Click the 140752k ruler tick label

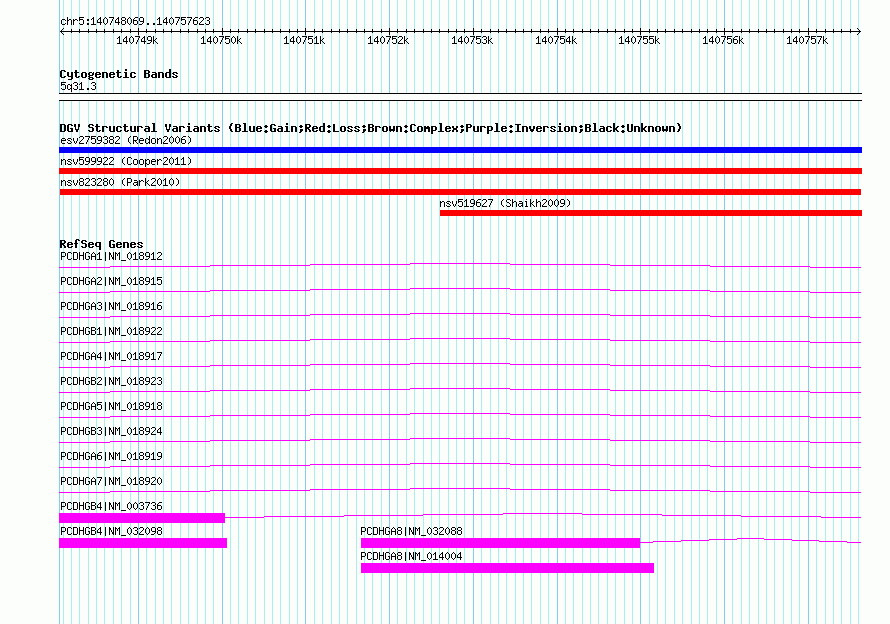[389, 40]
